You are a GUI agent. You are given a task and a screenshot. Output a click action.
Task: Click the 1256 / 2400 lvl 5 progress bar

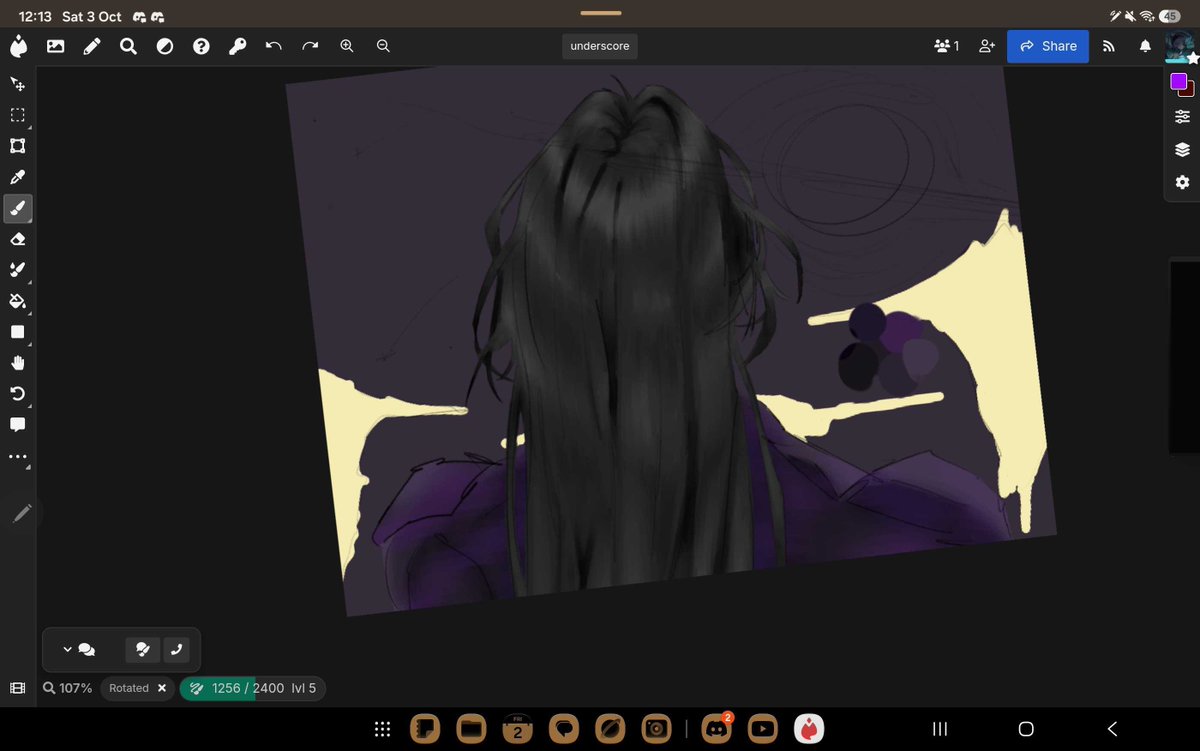coord(253,688)
